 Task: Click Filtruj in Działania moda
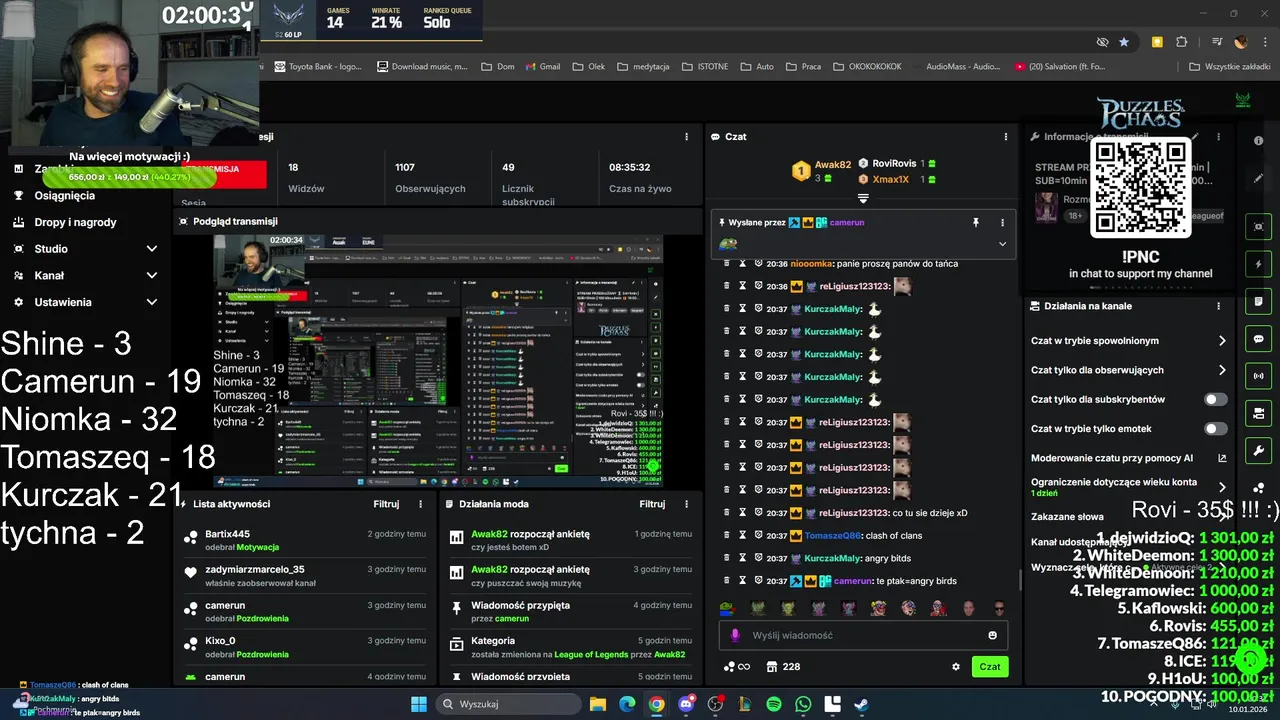coord(652,504)
